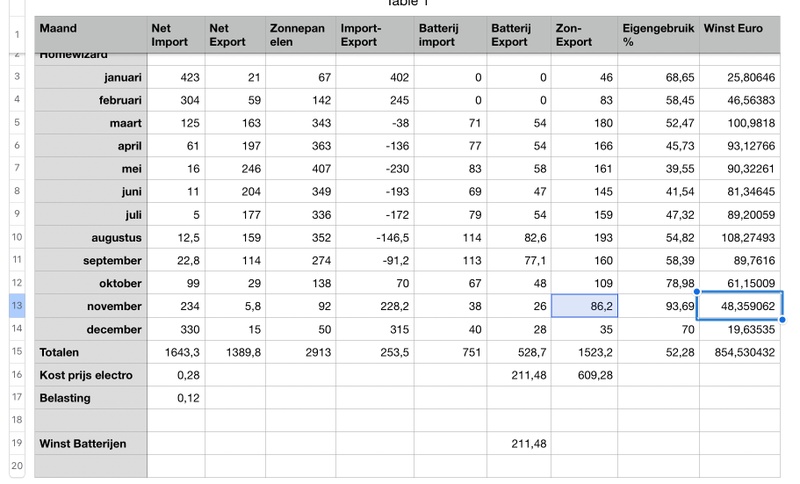Select the Batterij Export header cell
The image size is (800, 484).
[519, 35]
